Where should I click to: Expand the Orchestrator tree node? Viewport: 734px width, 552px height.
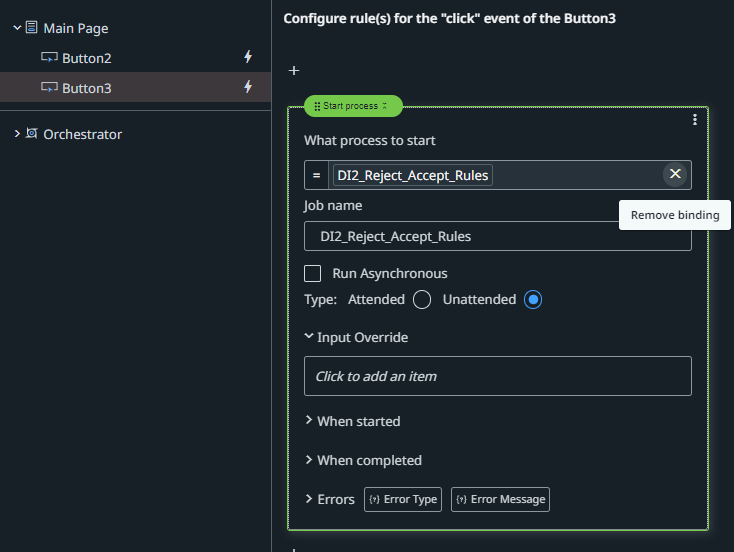point(17,134)
